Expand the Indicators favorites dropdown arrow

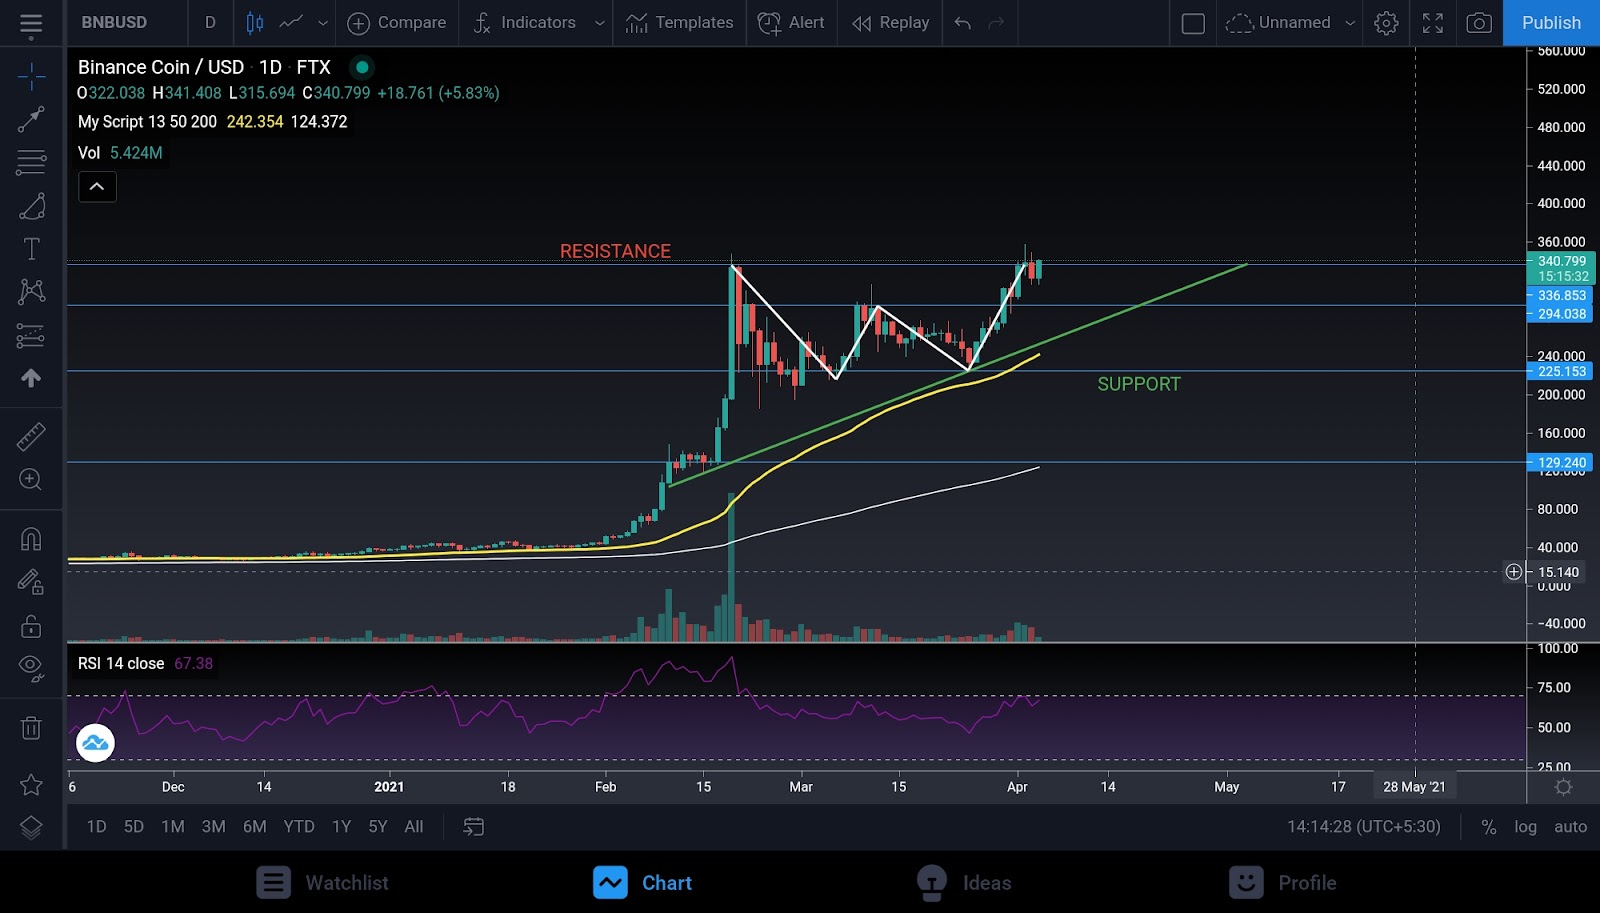[x=599, y=23]
